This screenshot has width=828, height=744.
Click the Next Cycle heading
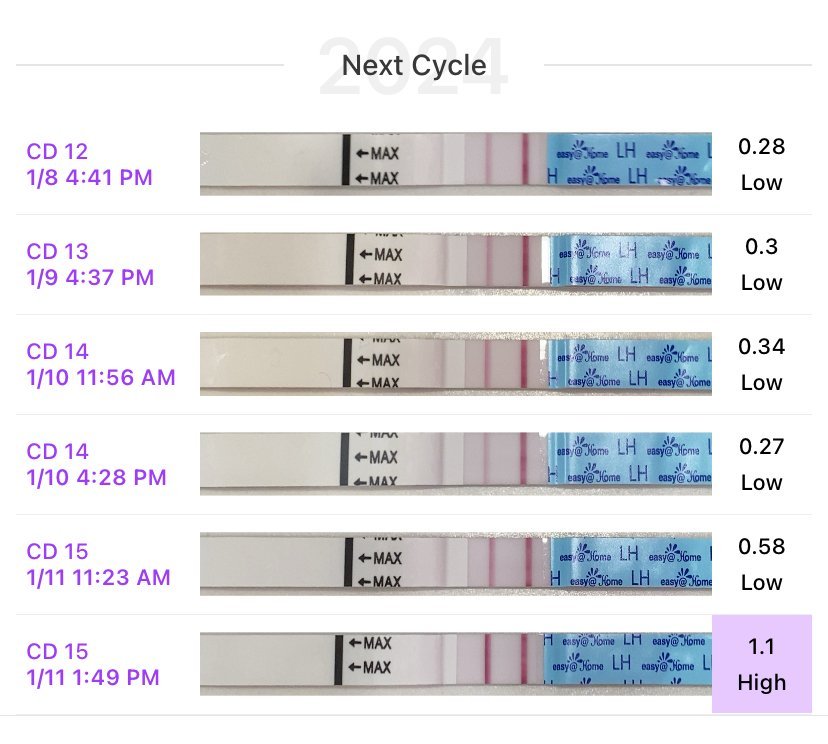pyautogui.click(x=414, y=66)
